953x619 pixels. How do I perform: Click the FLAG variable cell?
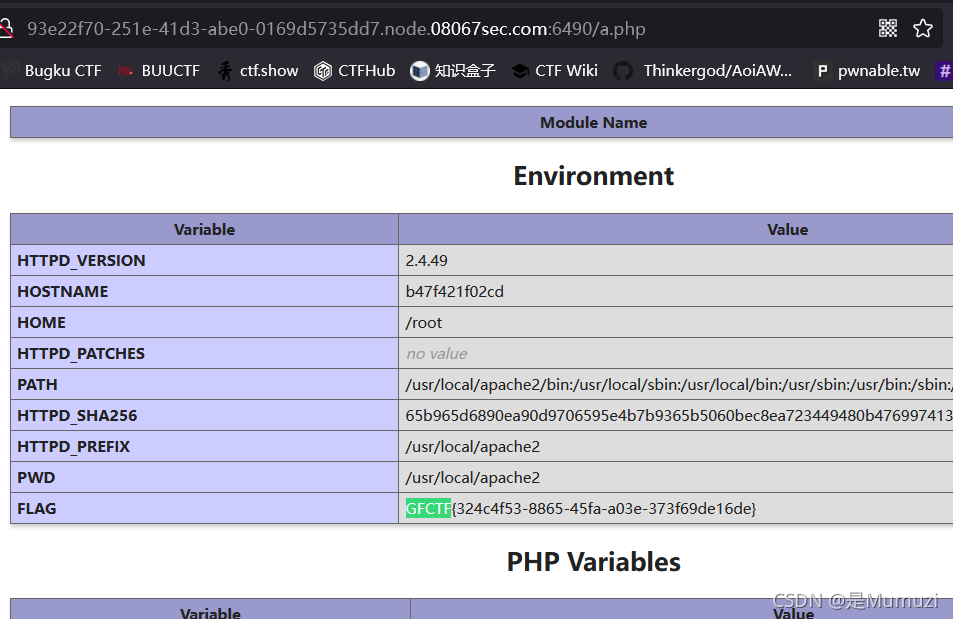tap(204, 508)
